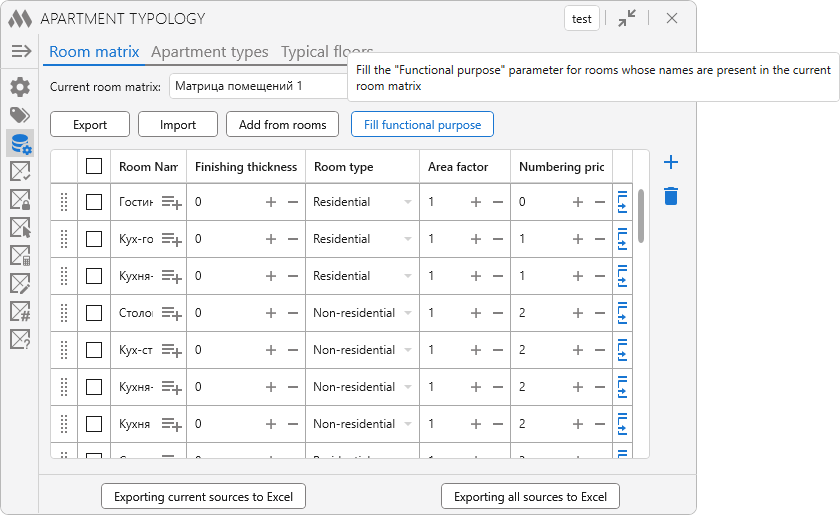Click the tags icon in the sidebar
Viewport: 840px width, 515px height.
click(20, 115)
